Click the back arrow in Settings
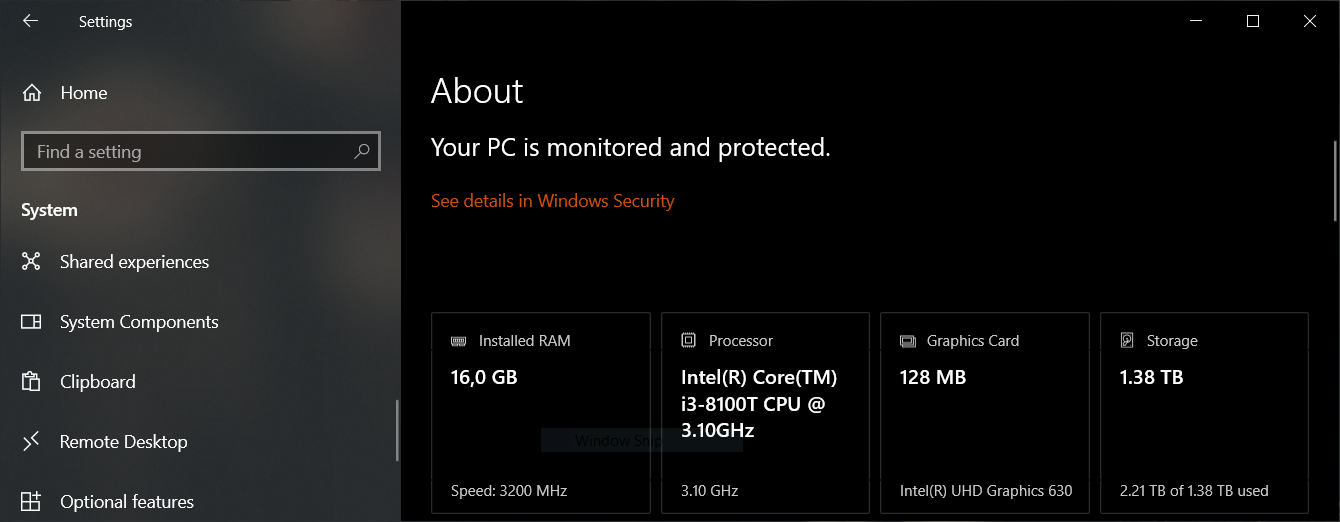The width and height of the screenshot is (1340, 522). (30, 21)
